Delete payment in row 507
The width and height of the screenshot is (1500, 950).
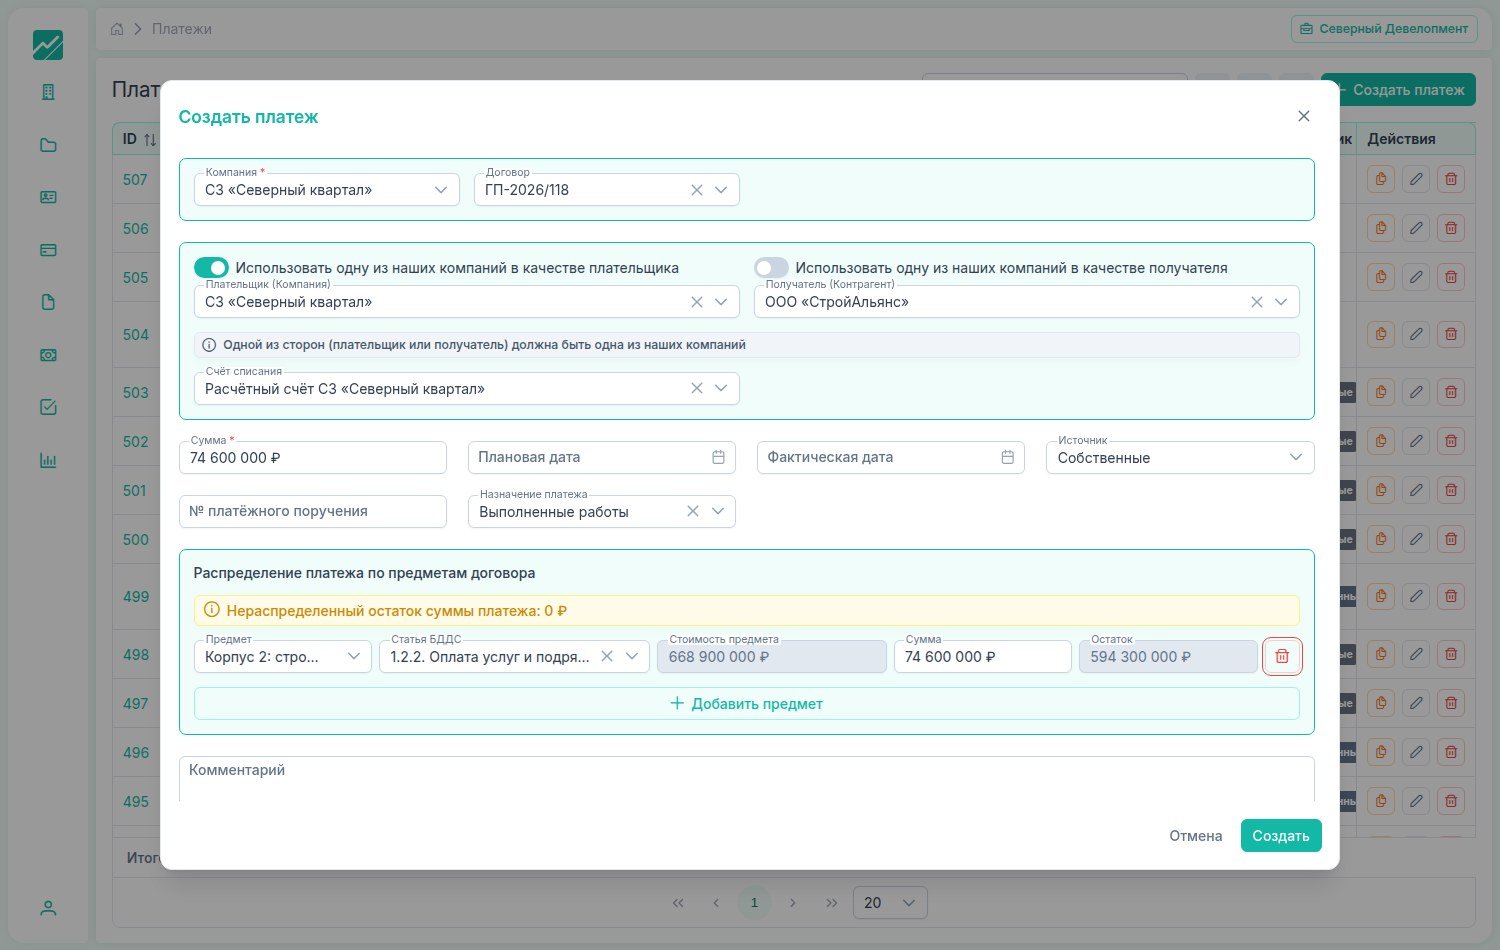click(x=1451, y=179)
